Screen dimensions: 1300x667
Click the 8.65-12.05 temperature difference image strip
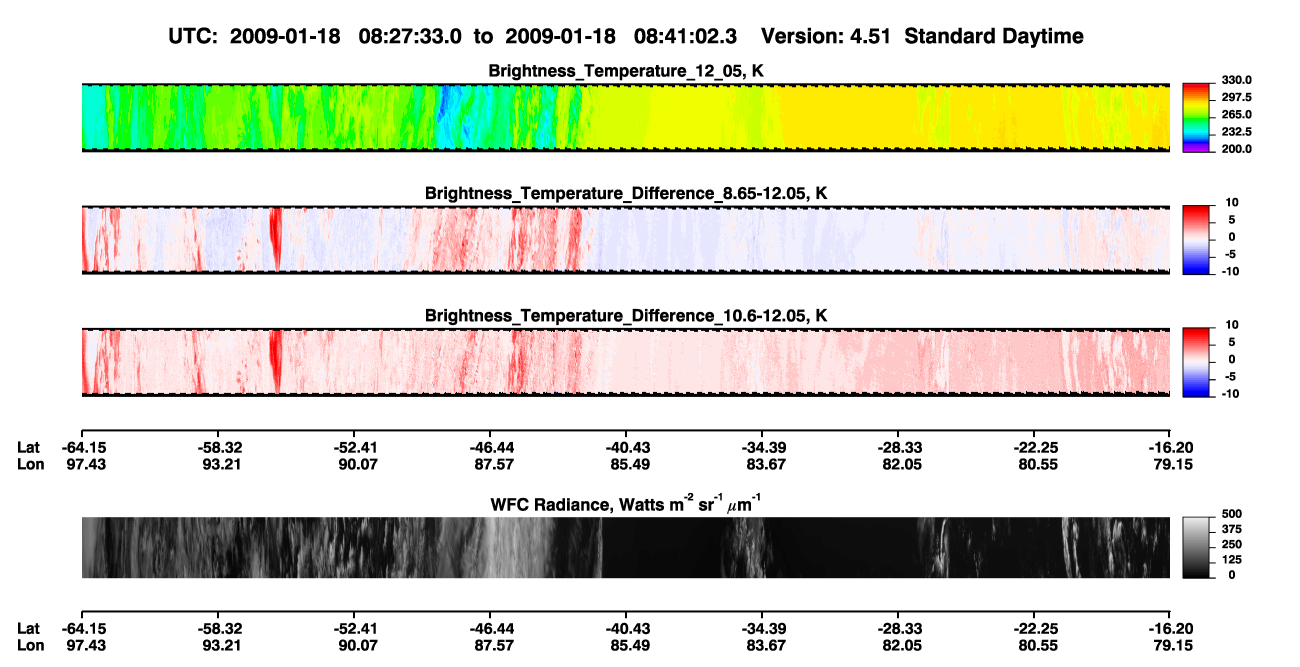point(626,240)
